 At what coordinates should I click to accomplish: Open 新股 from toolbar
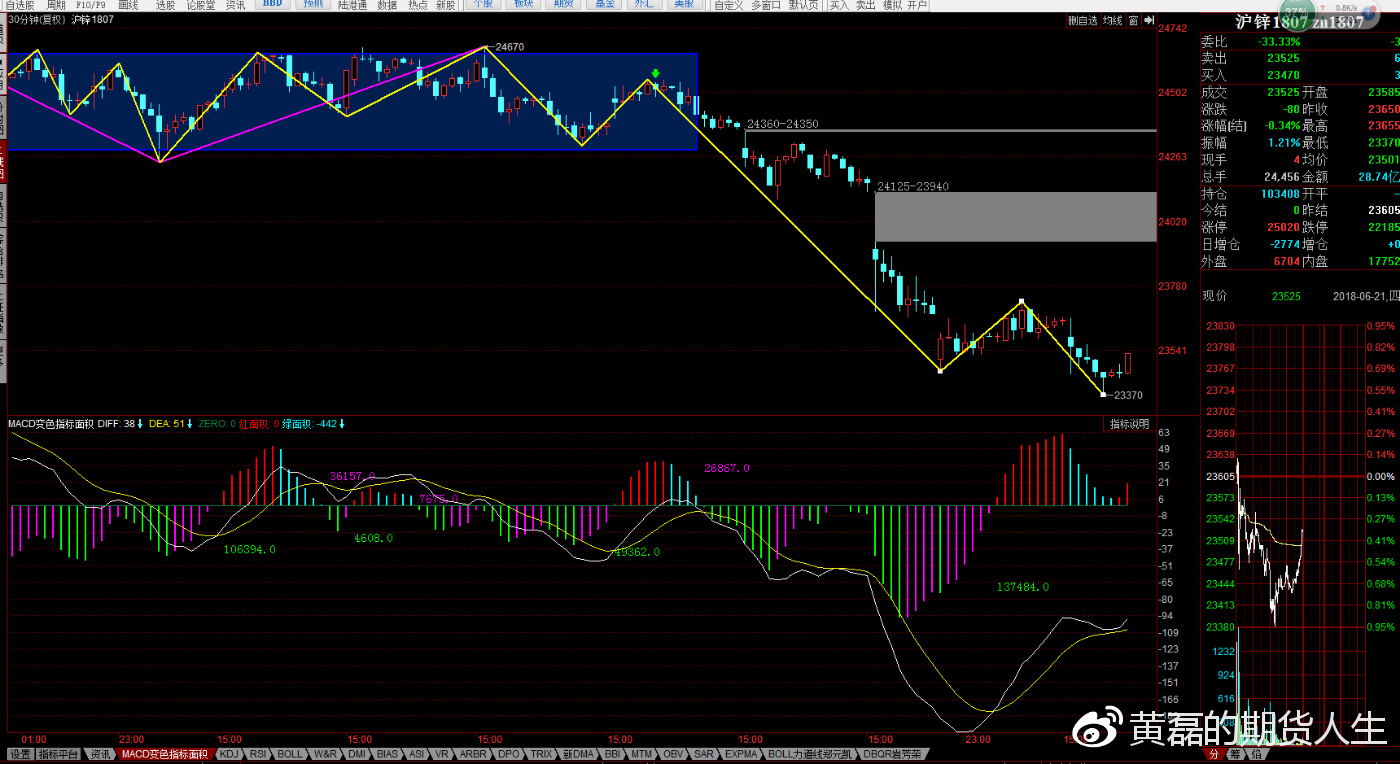446,5
